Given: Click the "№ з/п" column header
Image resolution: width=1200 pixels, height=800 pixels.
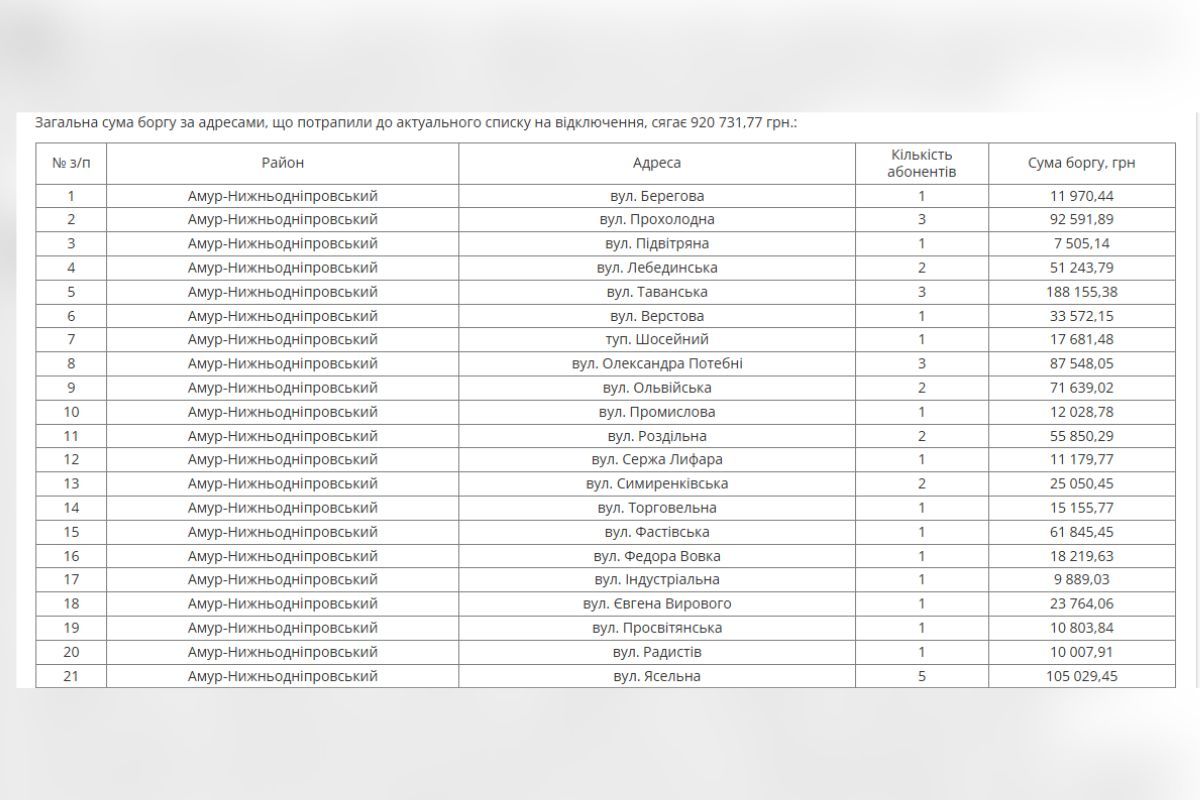Looking at the screenshot, I should (x=70, y=163).
